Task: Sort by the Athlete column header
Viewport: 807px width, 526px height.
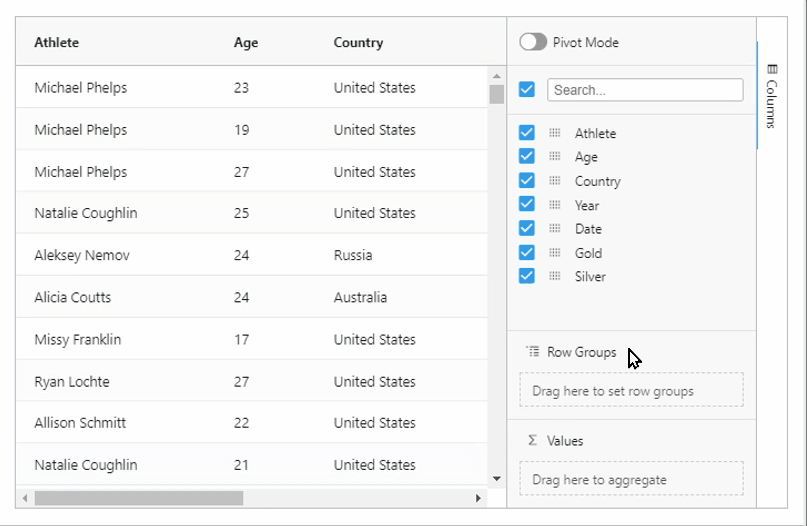Action: click(x=57, y=42)
